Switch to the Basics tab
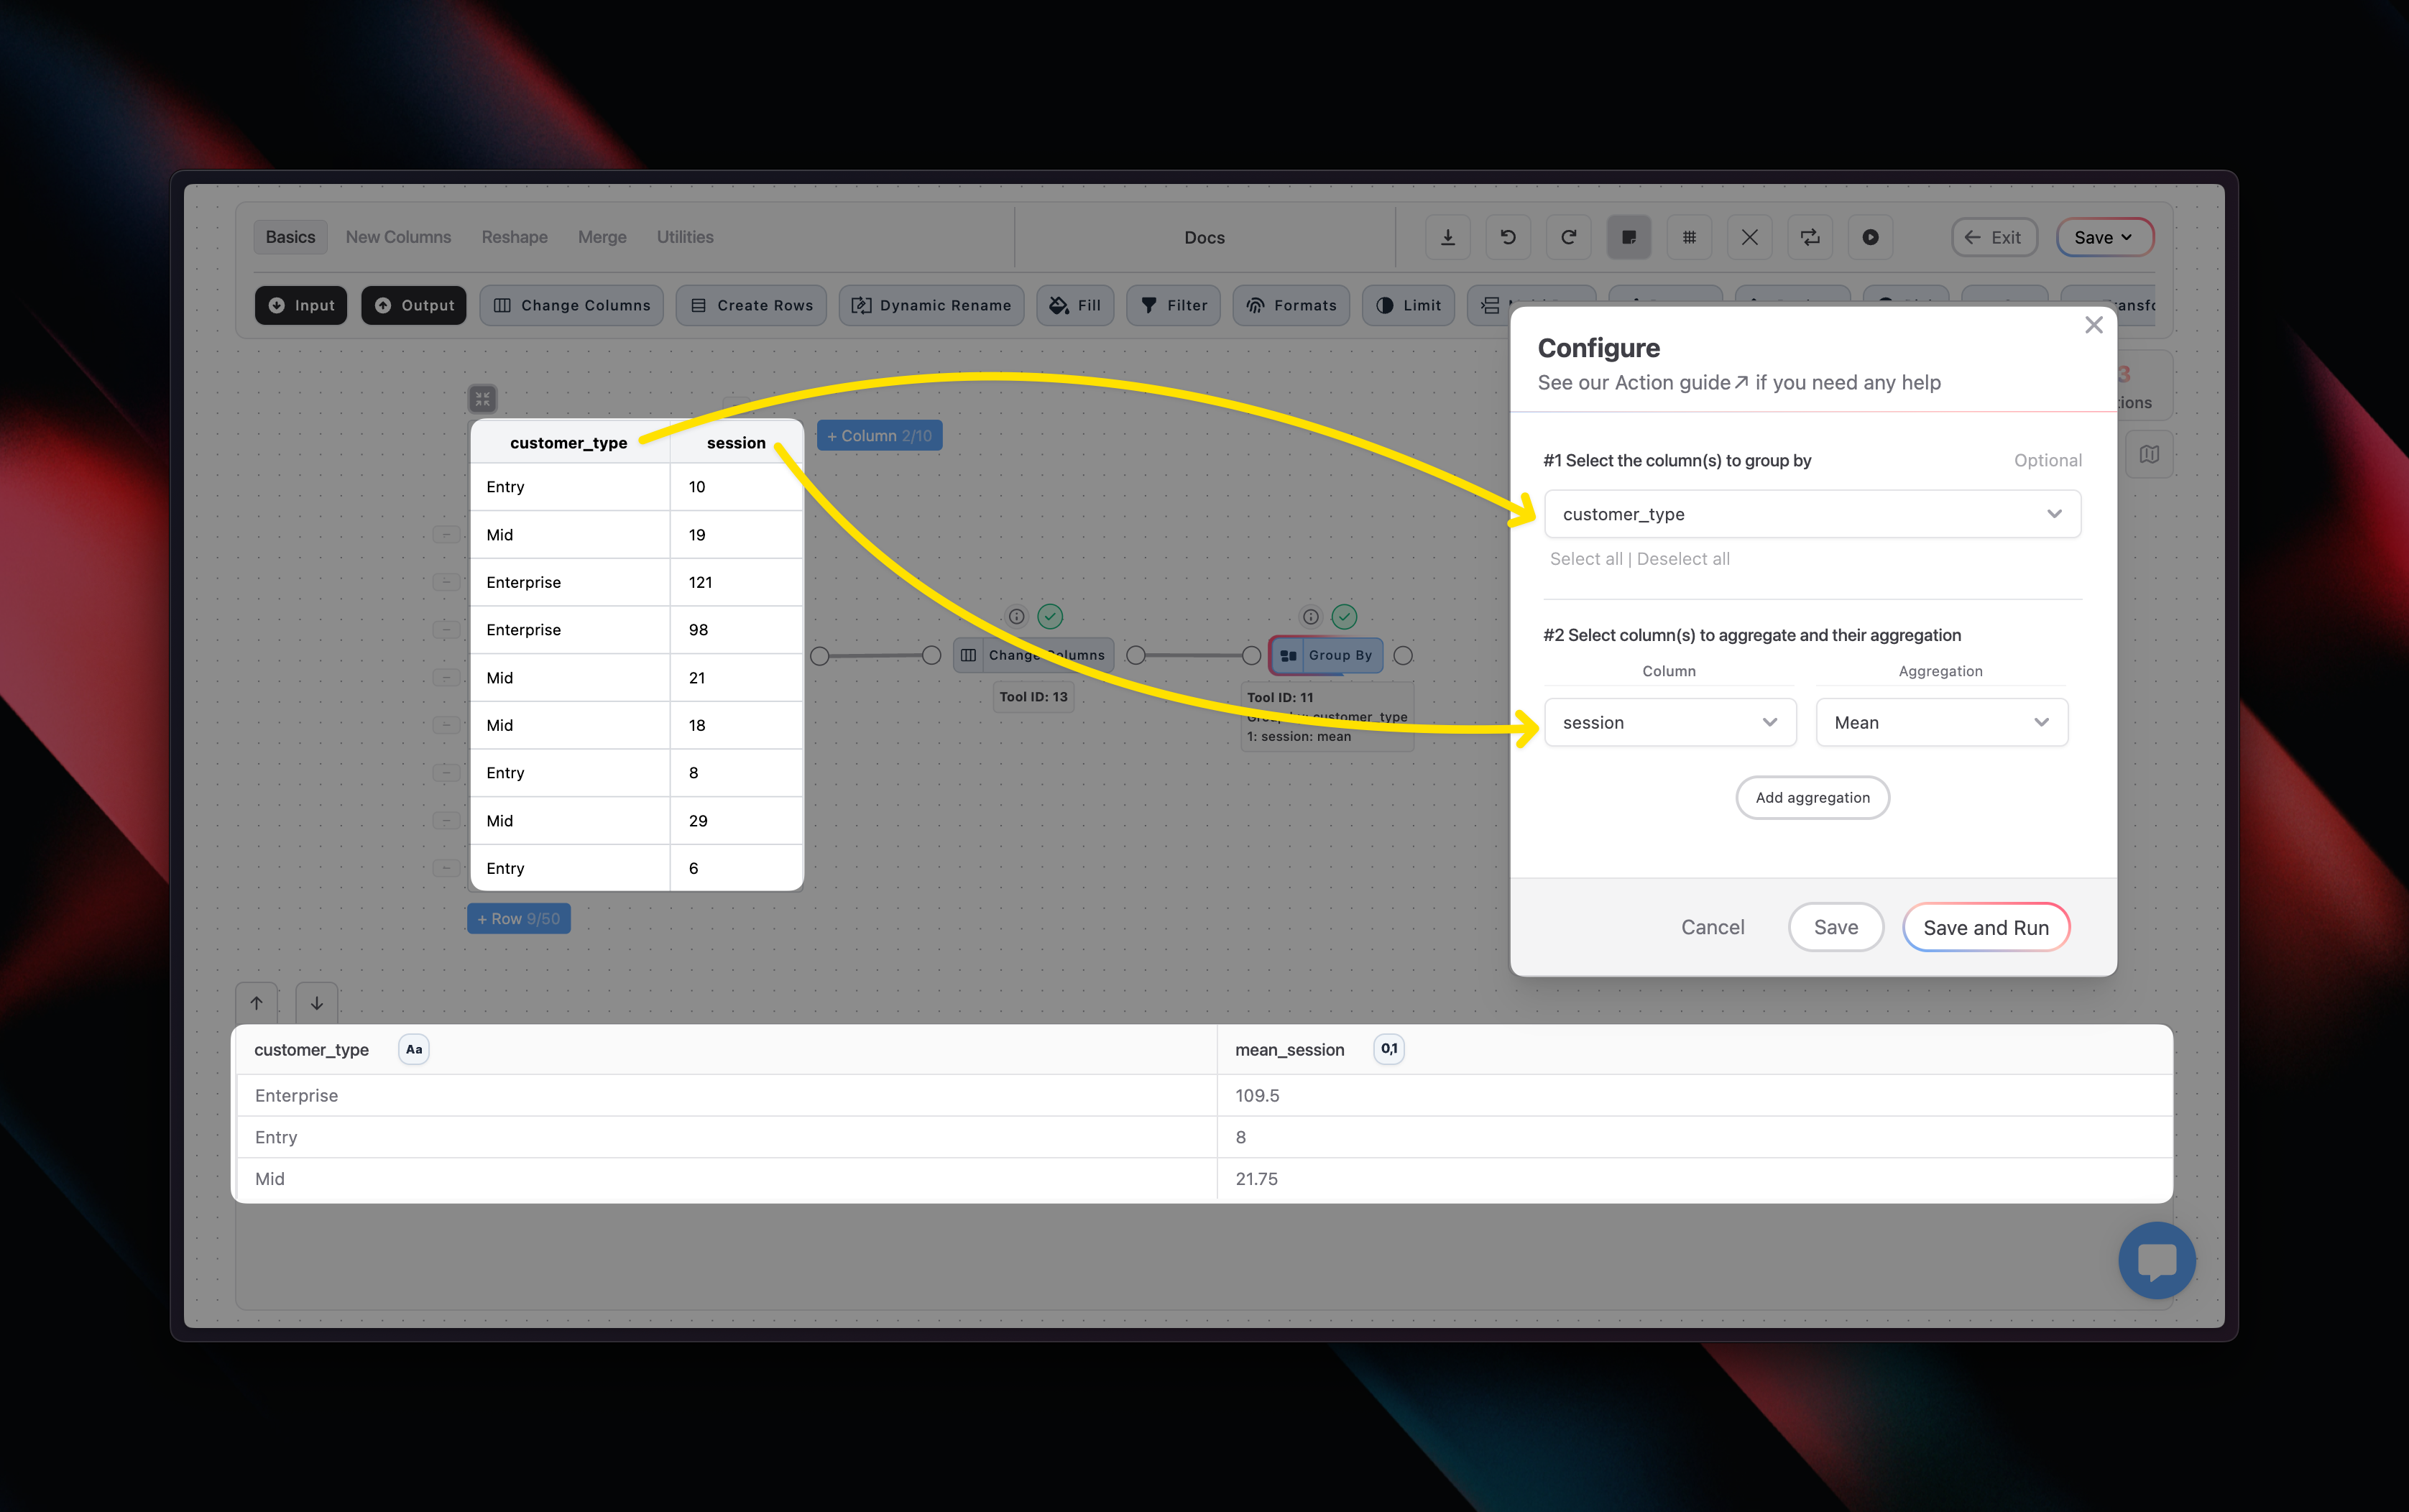 pyautogui.click(x=290, y=237)
